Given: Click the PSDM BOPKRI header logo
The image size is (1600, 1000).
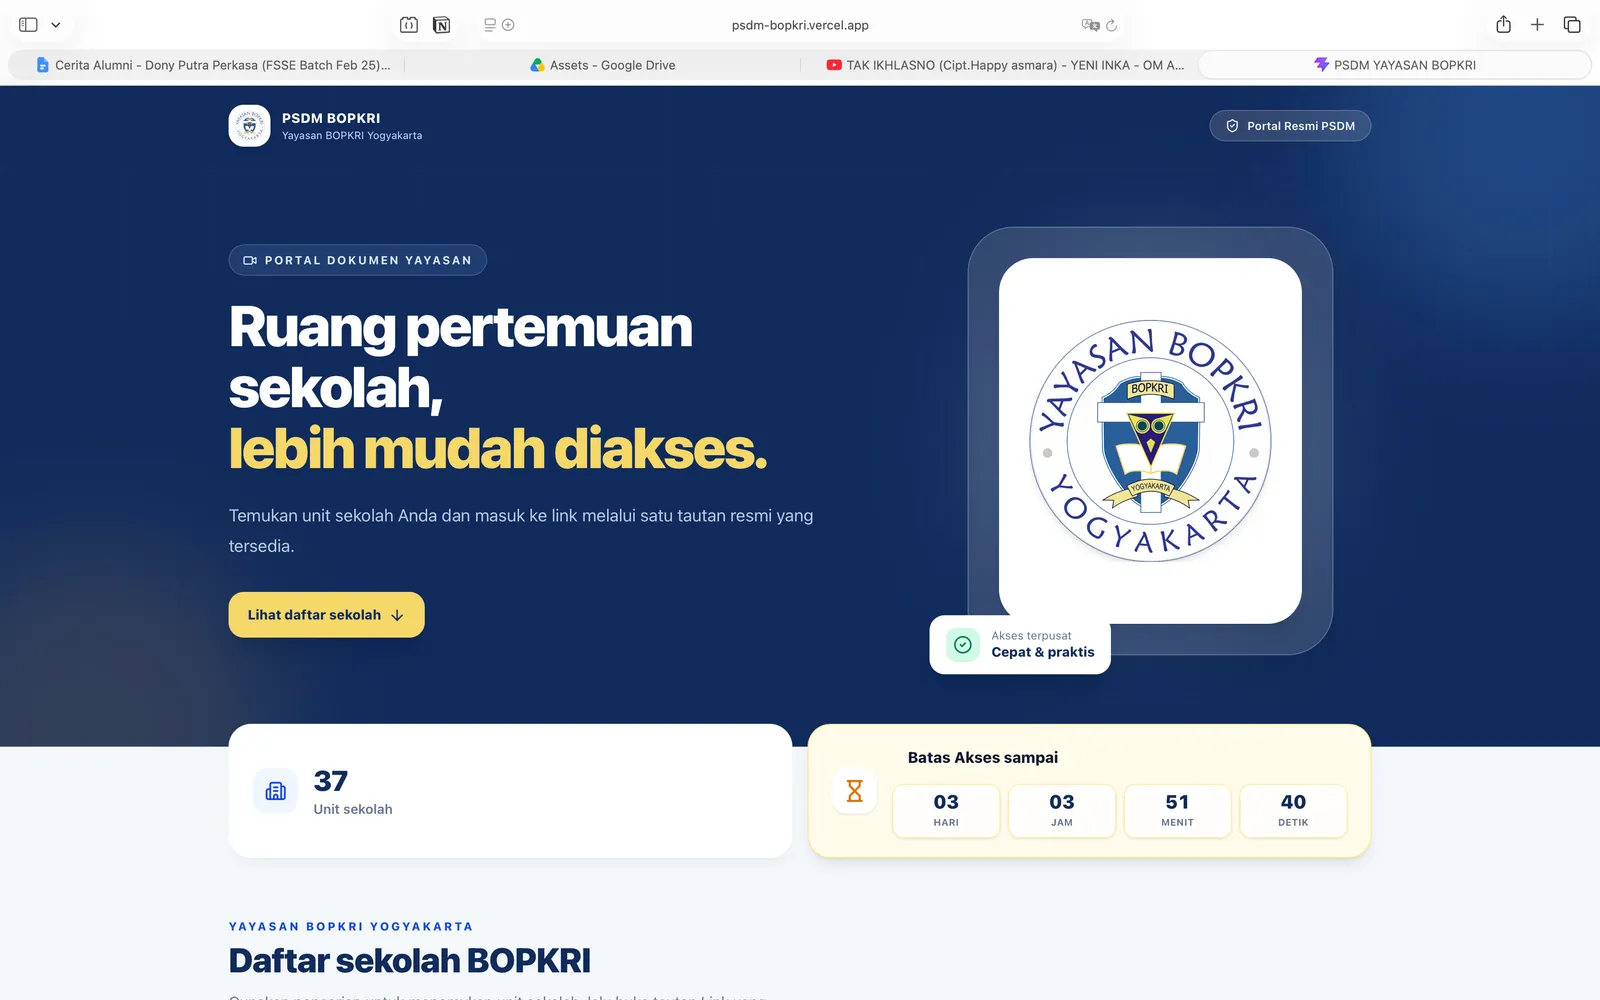Looking at the screenshot, I should [x=249, y=126].
